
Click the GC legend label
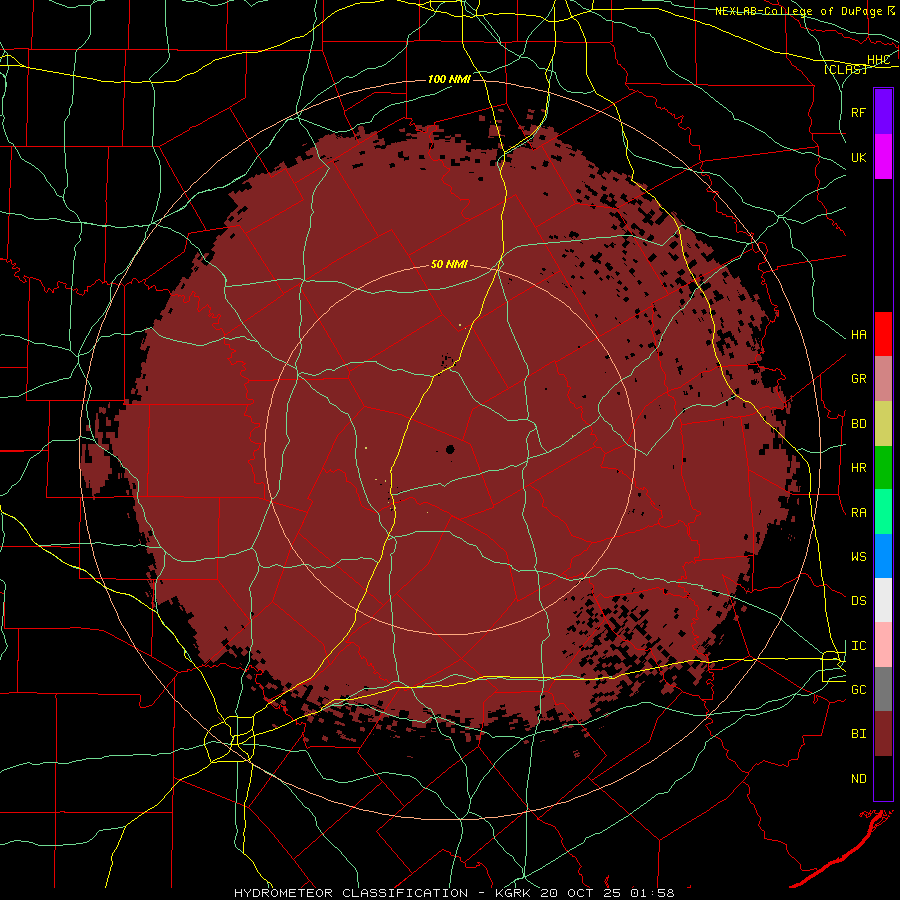click(859, 690)
